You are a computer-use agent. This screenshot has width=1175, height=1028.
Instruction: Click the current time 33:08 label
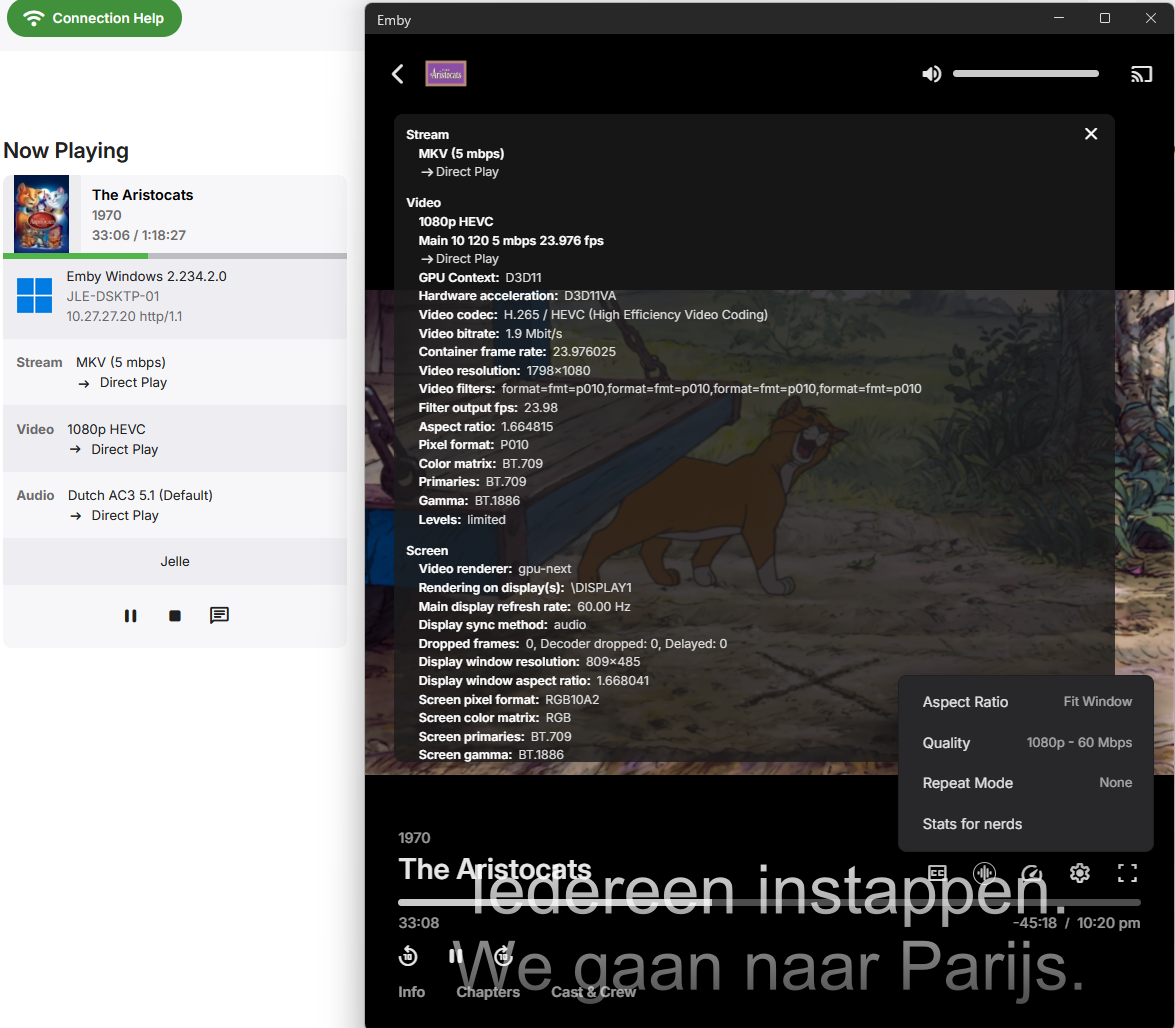click(x=419, y=922)
